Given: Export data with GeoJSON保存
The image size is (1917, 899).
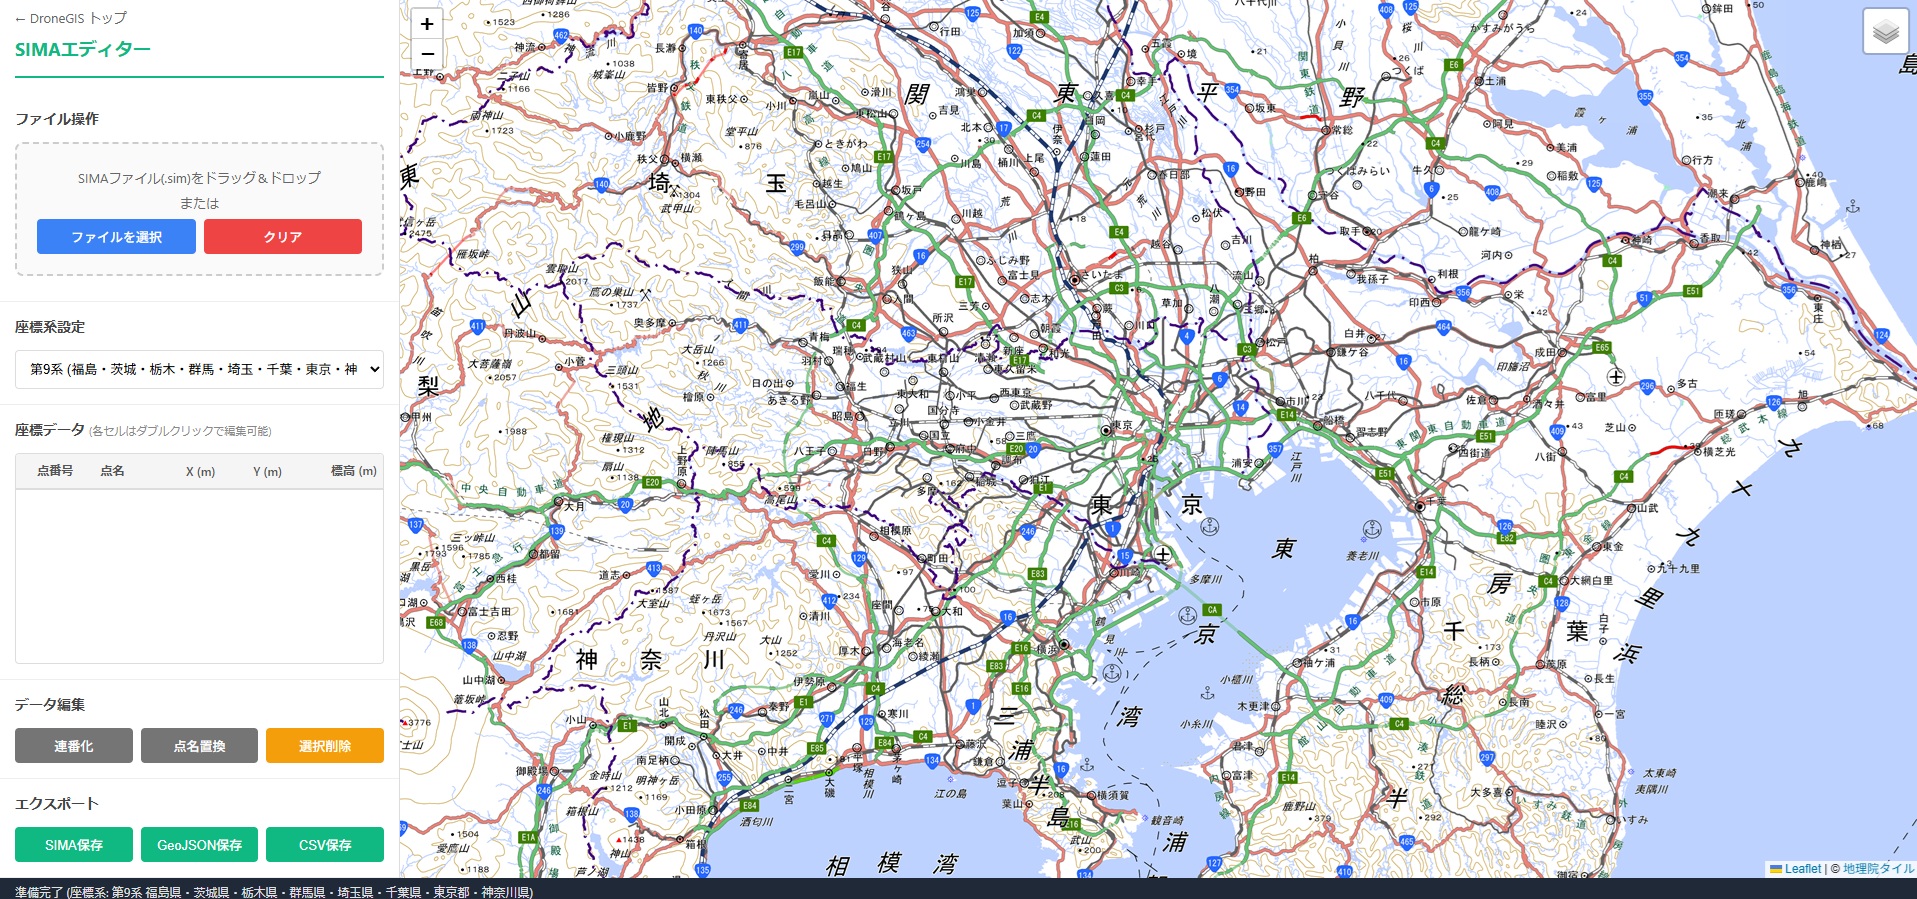Looking at the screenshot, I should pyautogui.click(x=199, y=845).
